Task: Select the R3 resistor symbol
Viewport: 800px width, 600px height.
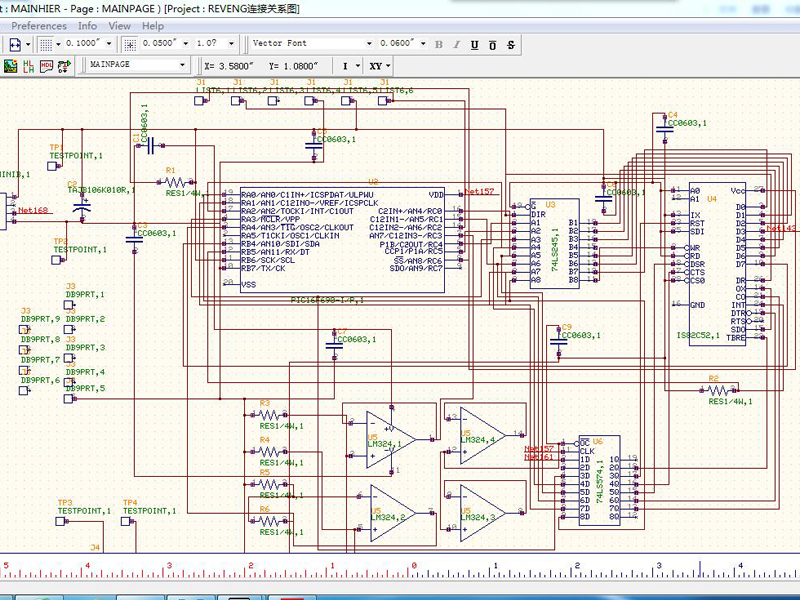Action: pos(269,414)
